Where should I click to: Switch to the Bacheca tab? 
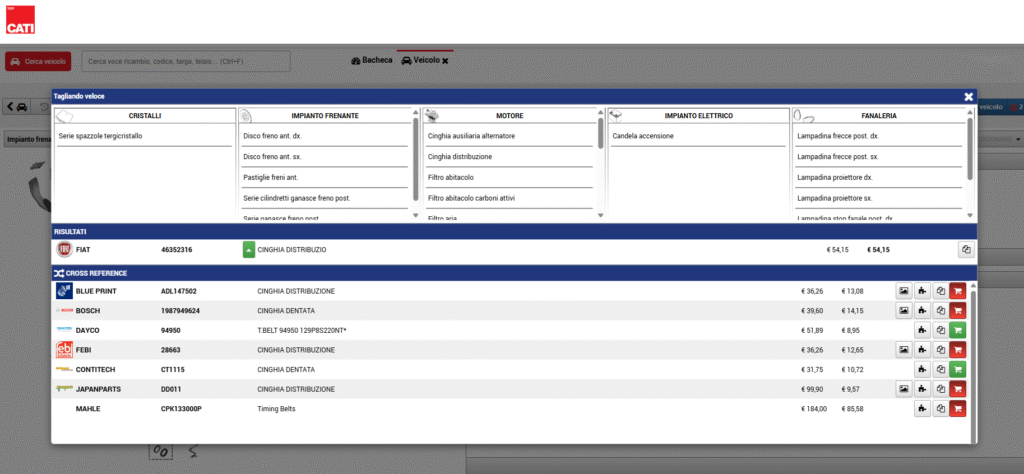372,61
